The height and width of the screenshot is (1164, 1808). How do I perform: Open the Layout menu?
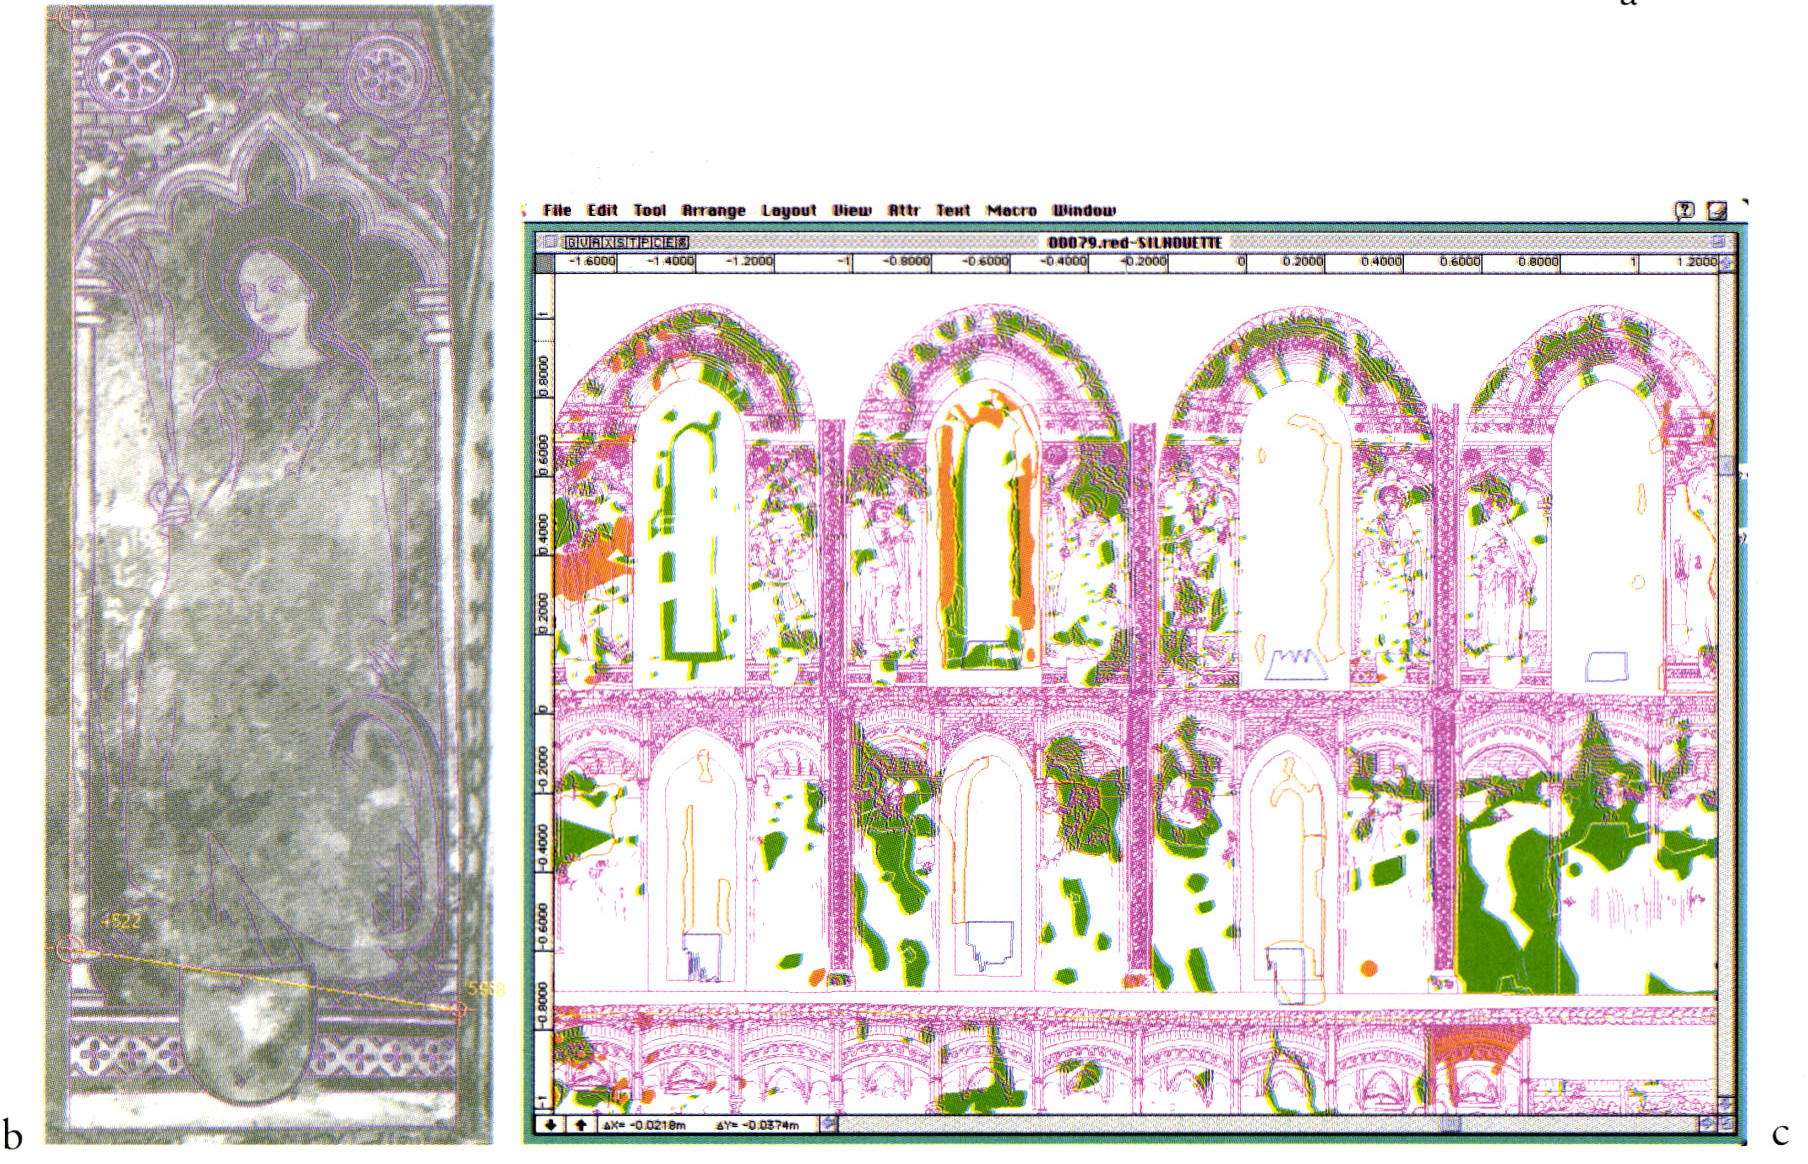[x=789, y=210]
